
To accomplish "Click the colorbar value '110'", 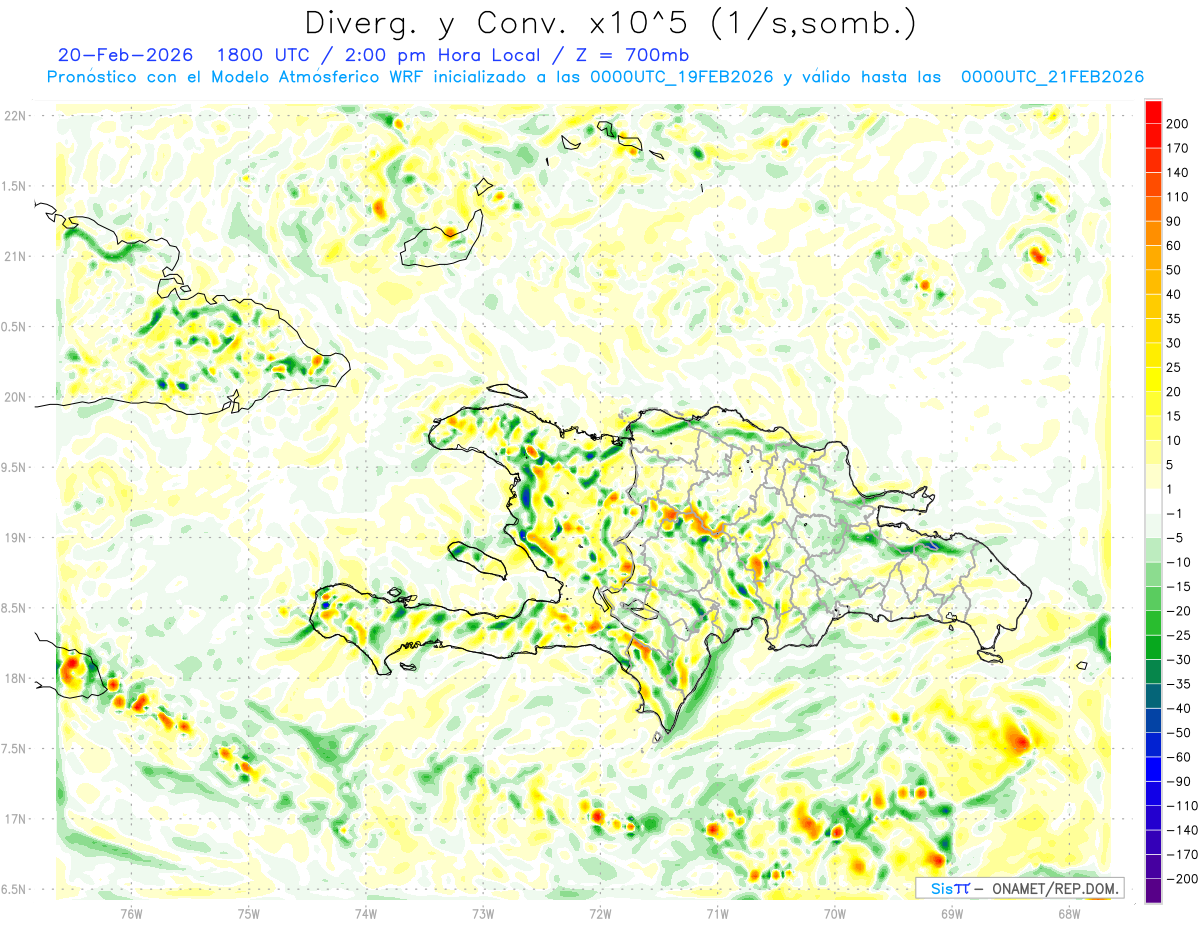I will [1179, 197].
